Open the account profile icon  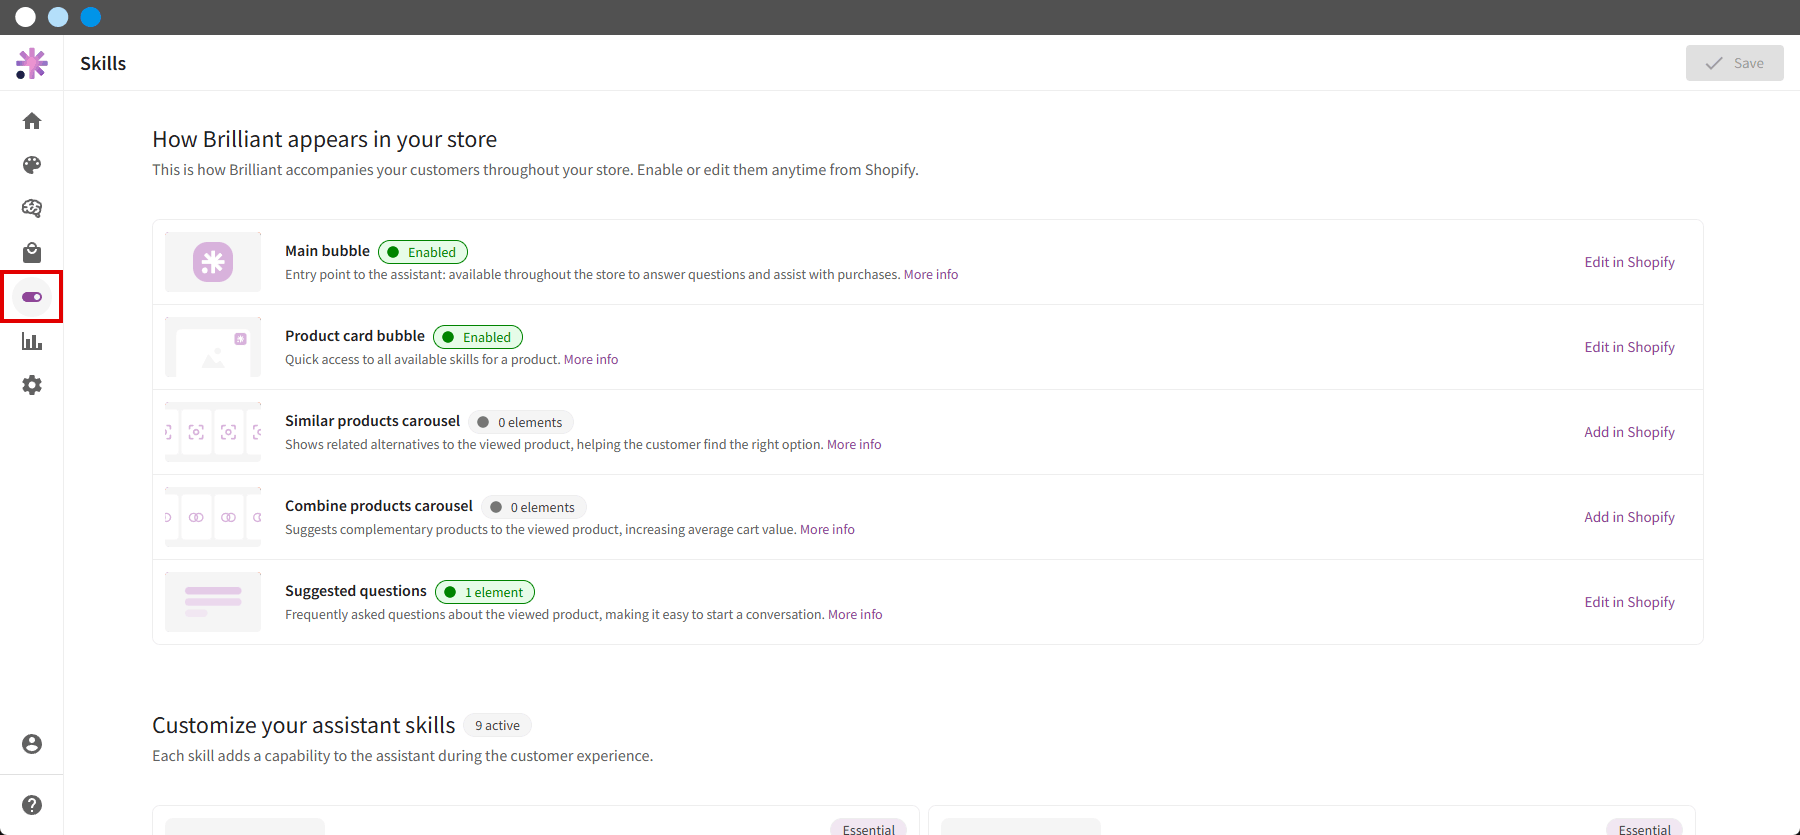(32, 744)
